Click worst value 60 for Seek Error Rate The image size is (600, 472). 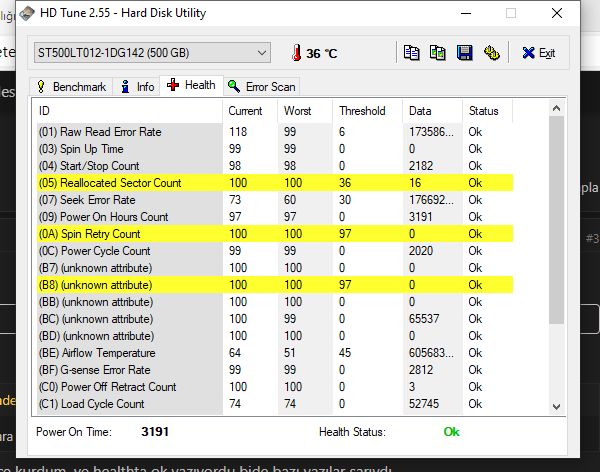pyautogui.click(x=290, y=200)
